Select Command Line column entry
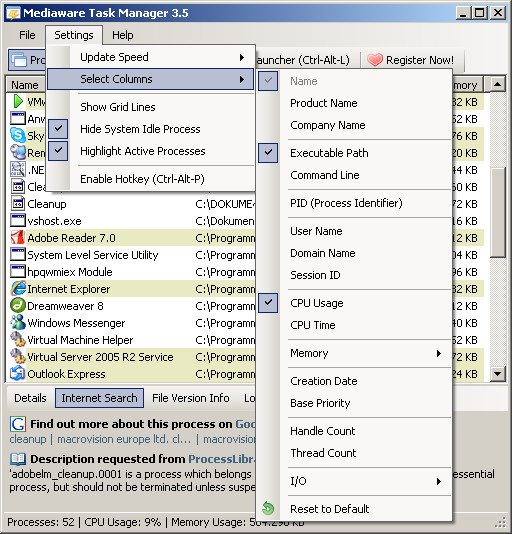Viewport: 512px width, 534px height. [354, 175]
